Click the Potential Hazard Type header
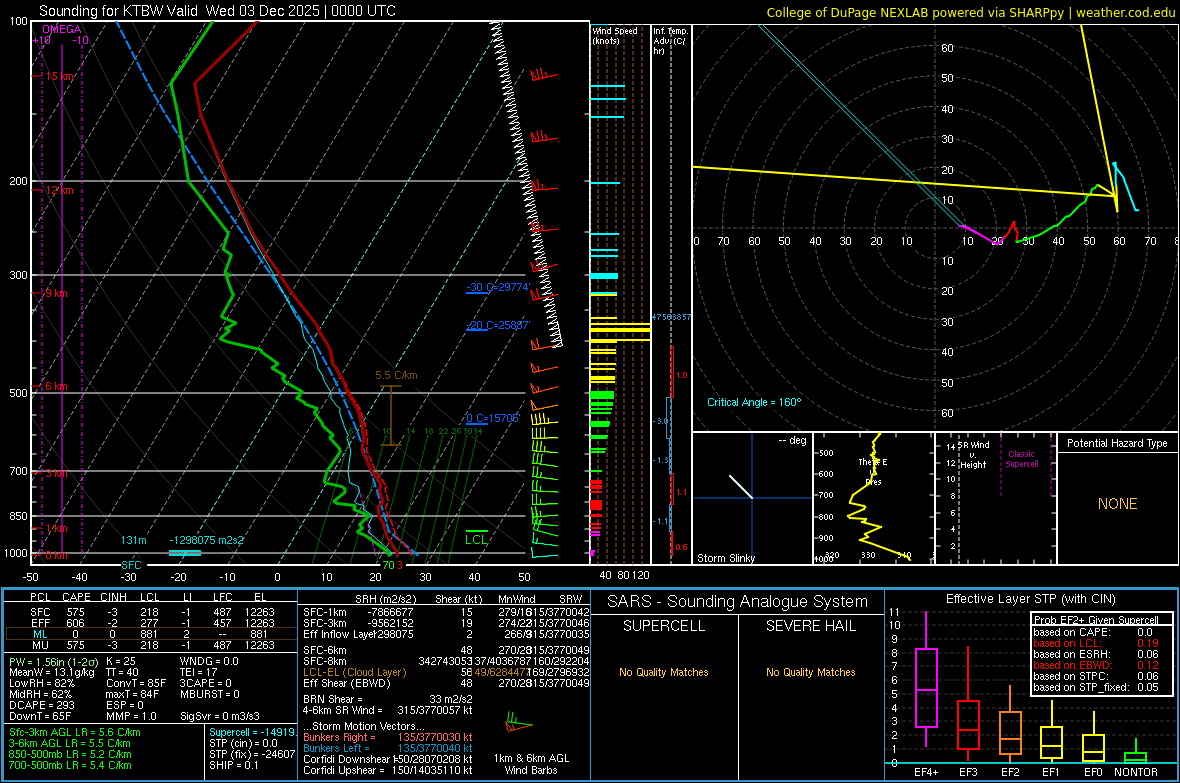The width and height of the screenshot is (1180, 783). pos(1117,443)
